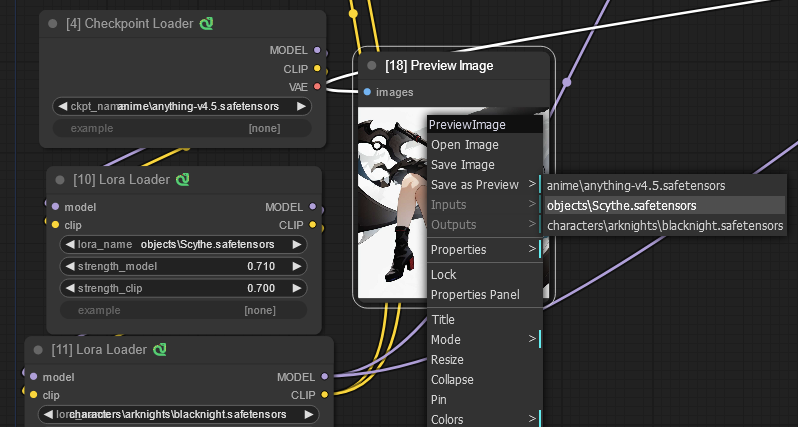Viewport: 798px width, 427px height.
Task: Click the right arrow on lora_name Scythe field
Action: click(x=296, y=243)
